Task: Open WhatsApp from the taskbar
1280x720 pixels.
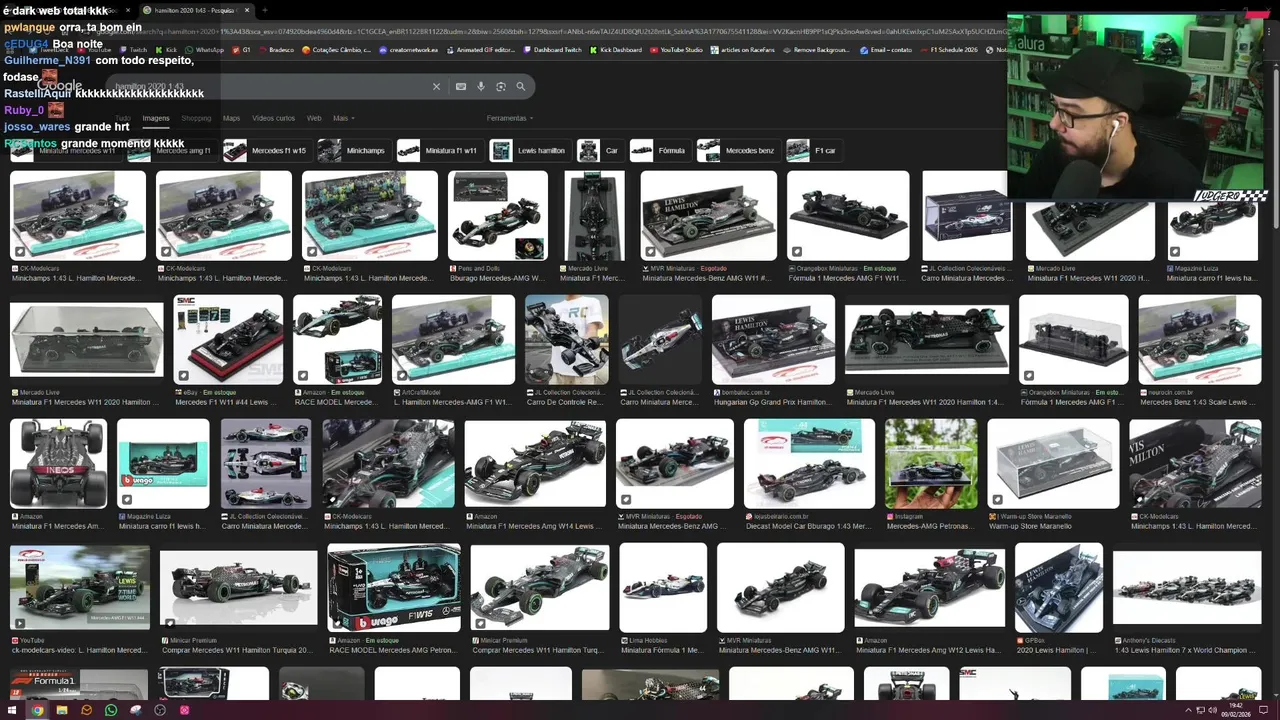Action: [x=111, y=710]
